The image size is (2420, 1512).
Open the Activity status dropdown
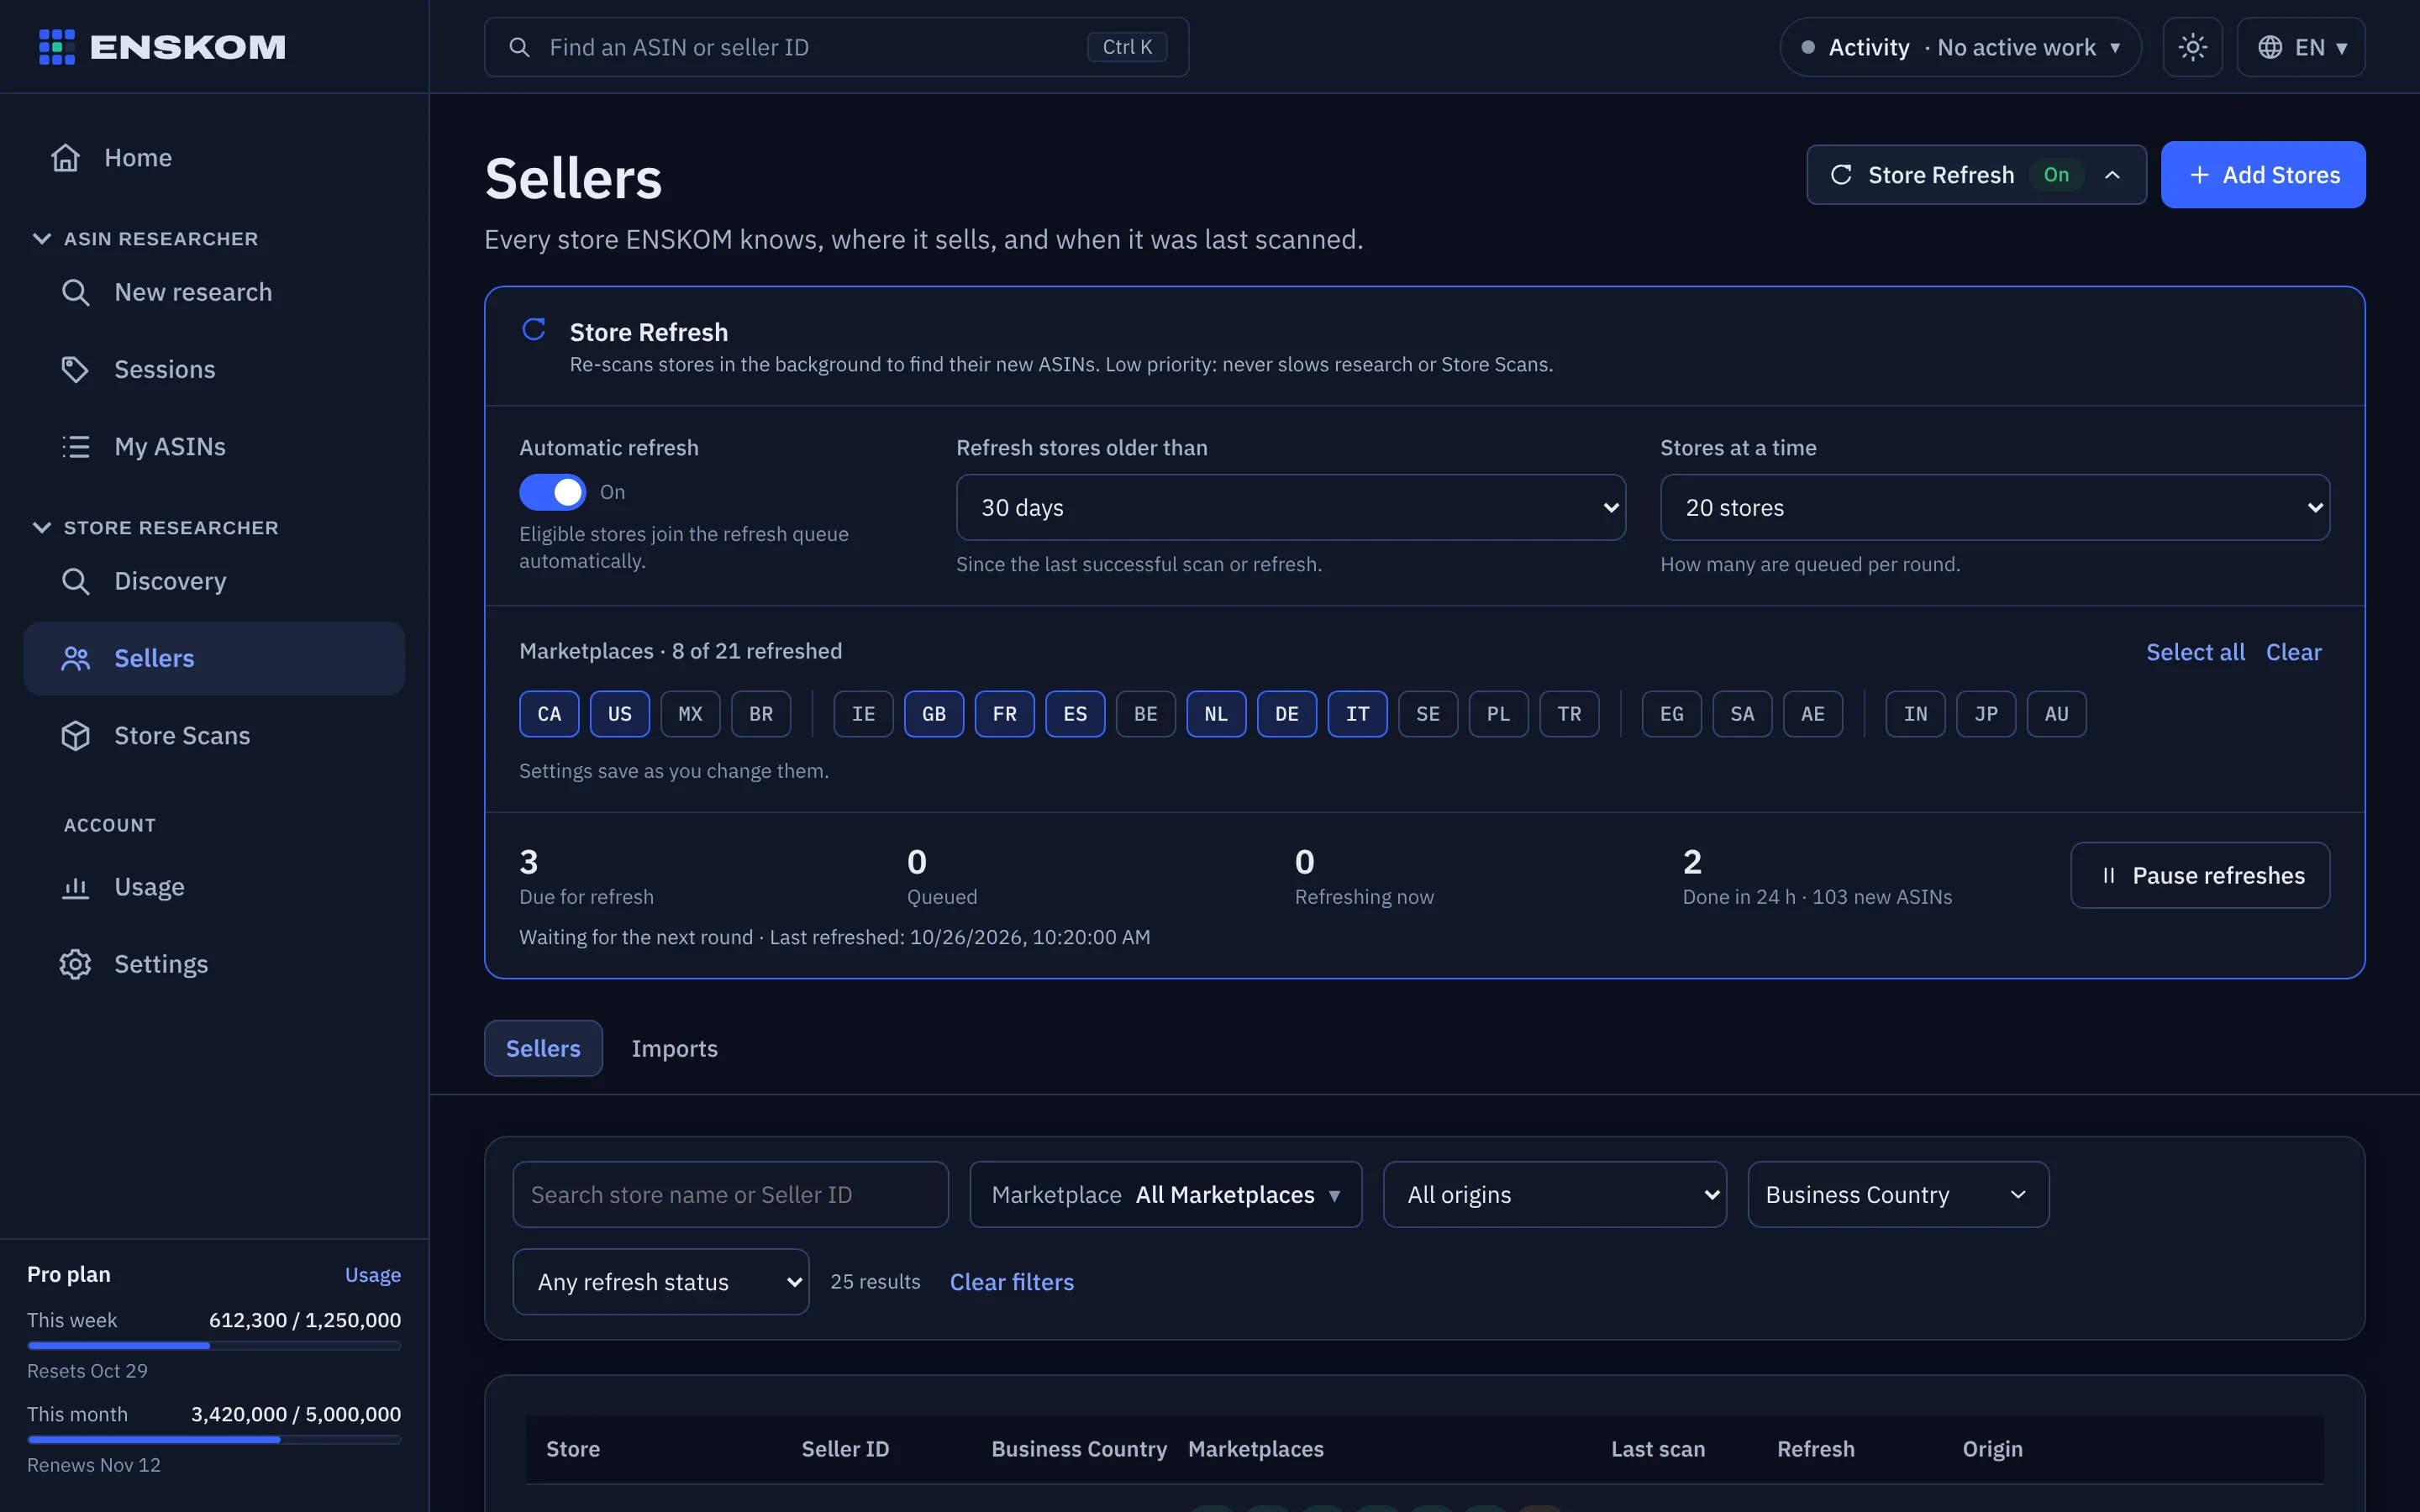point(1960,47)
